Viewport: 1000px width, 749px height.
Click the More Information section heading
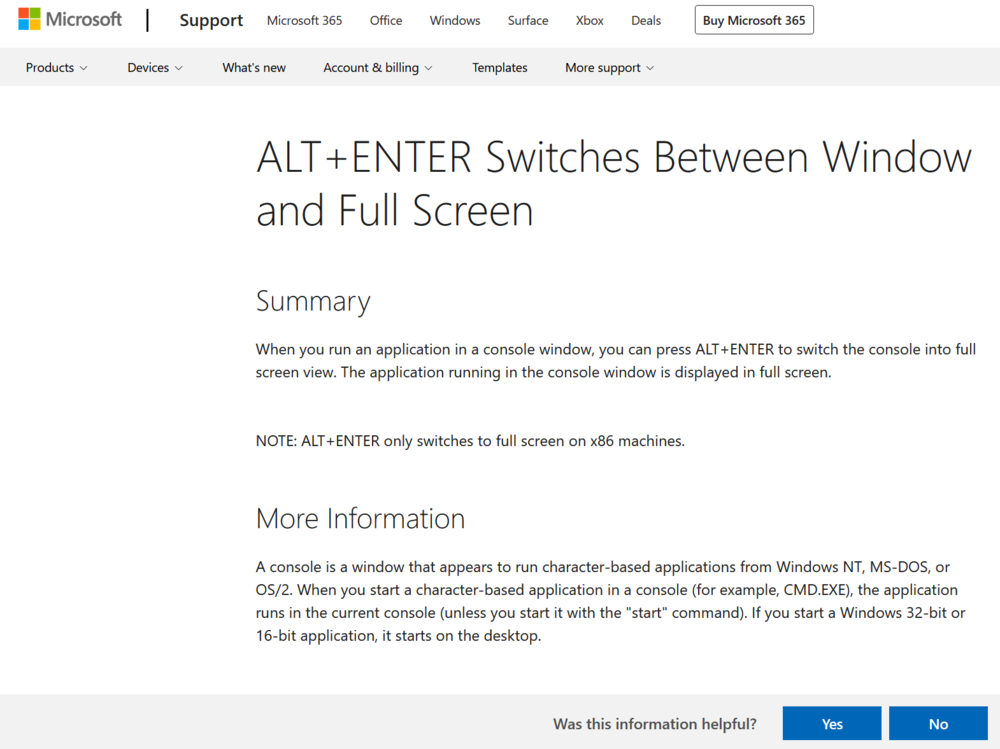360,518
